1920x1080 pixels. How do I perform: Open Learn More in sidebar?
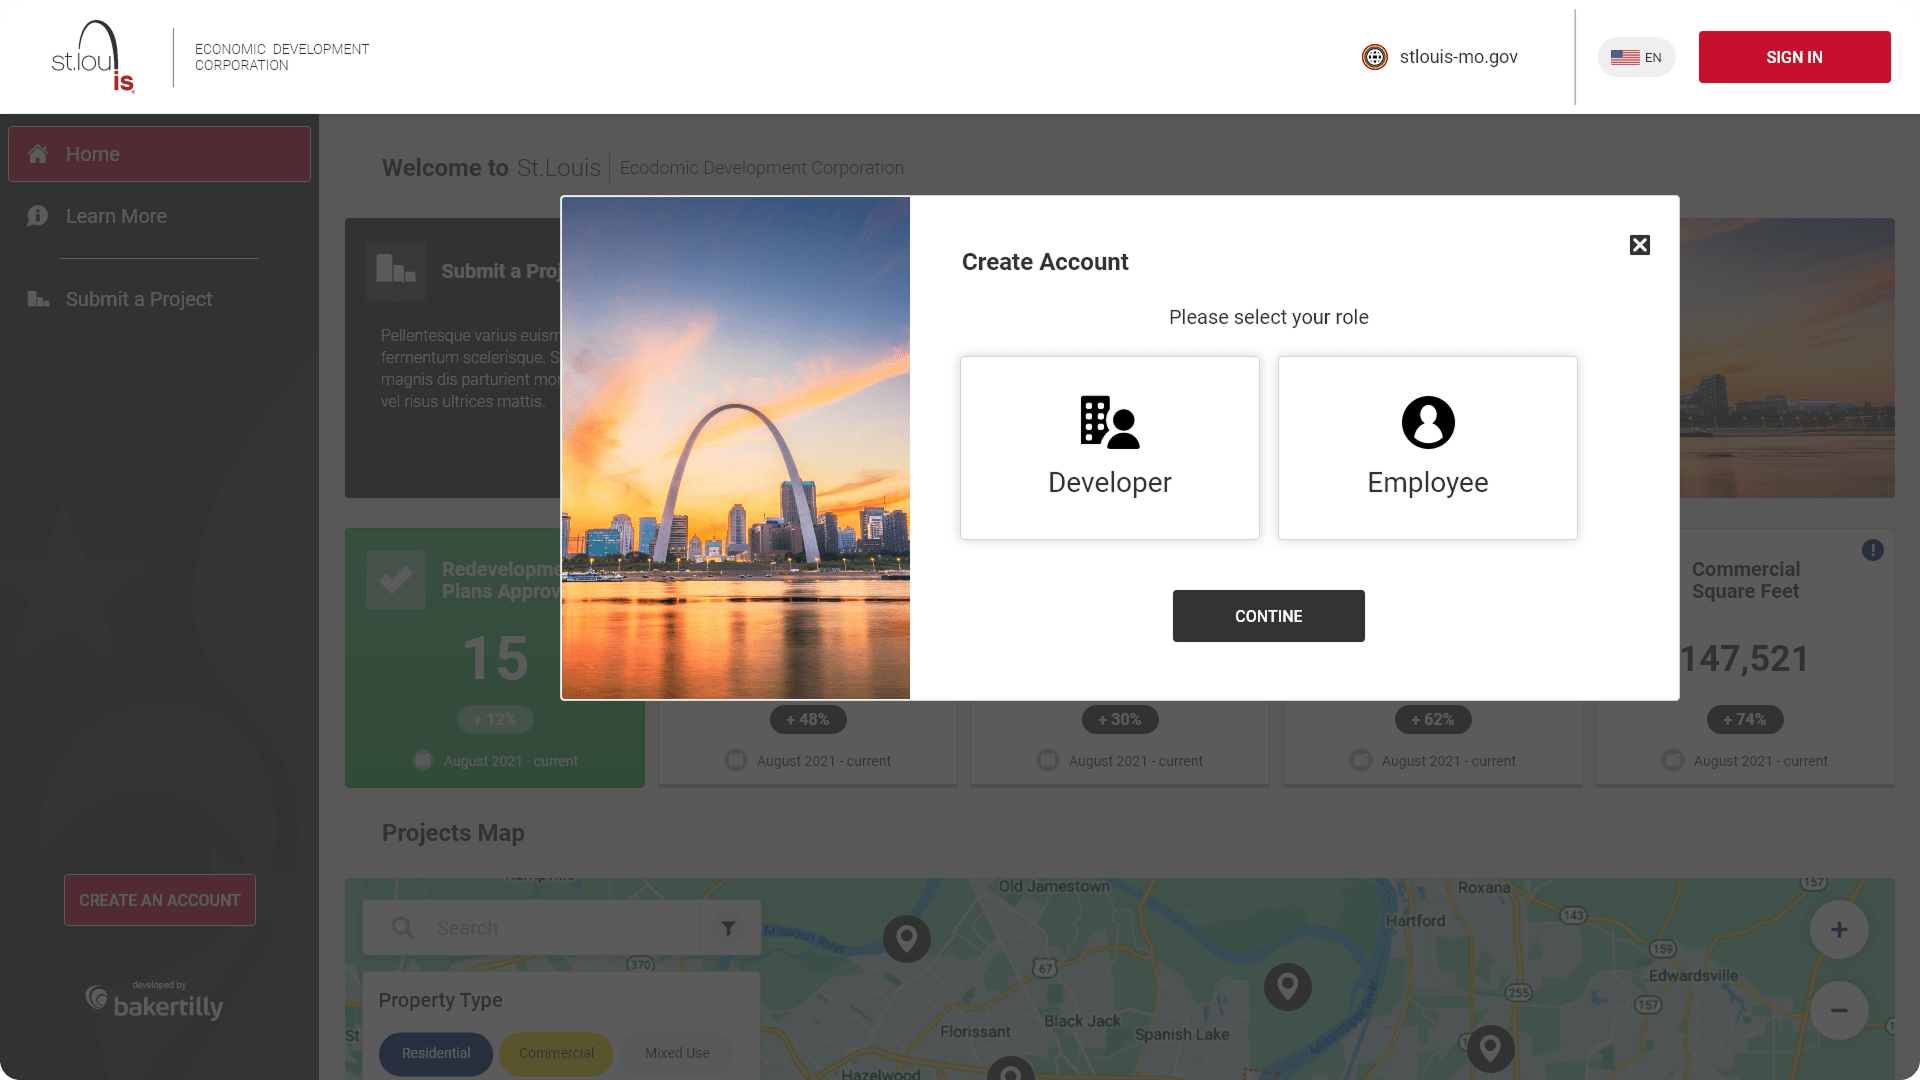pyautogui.click(x=116, y=216)
